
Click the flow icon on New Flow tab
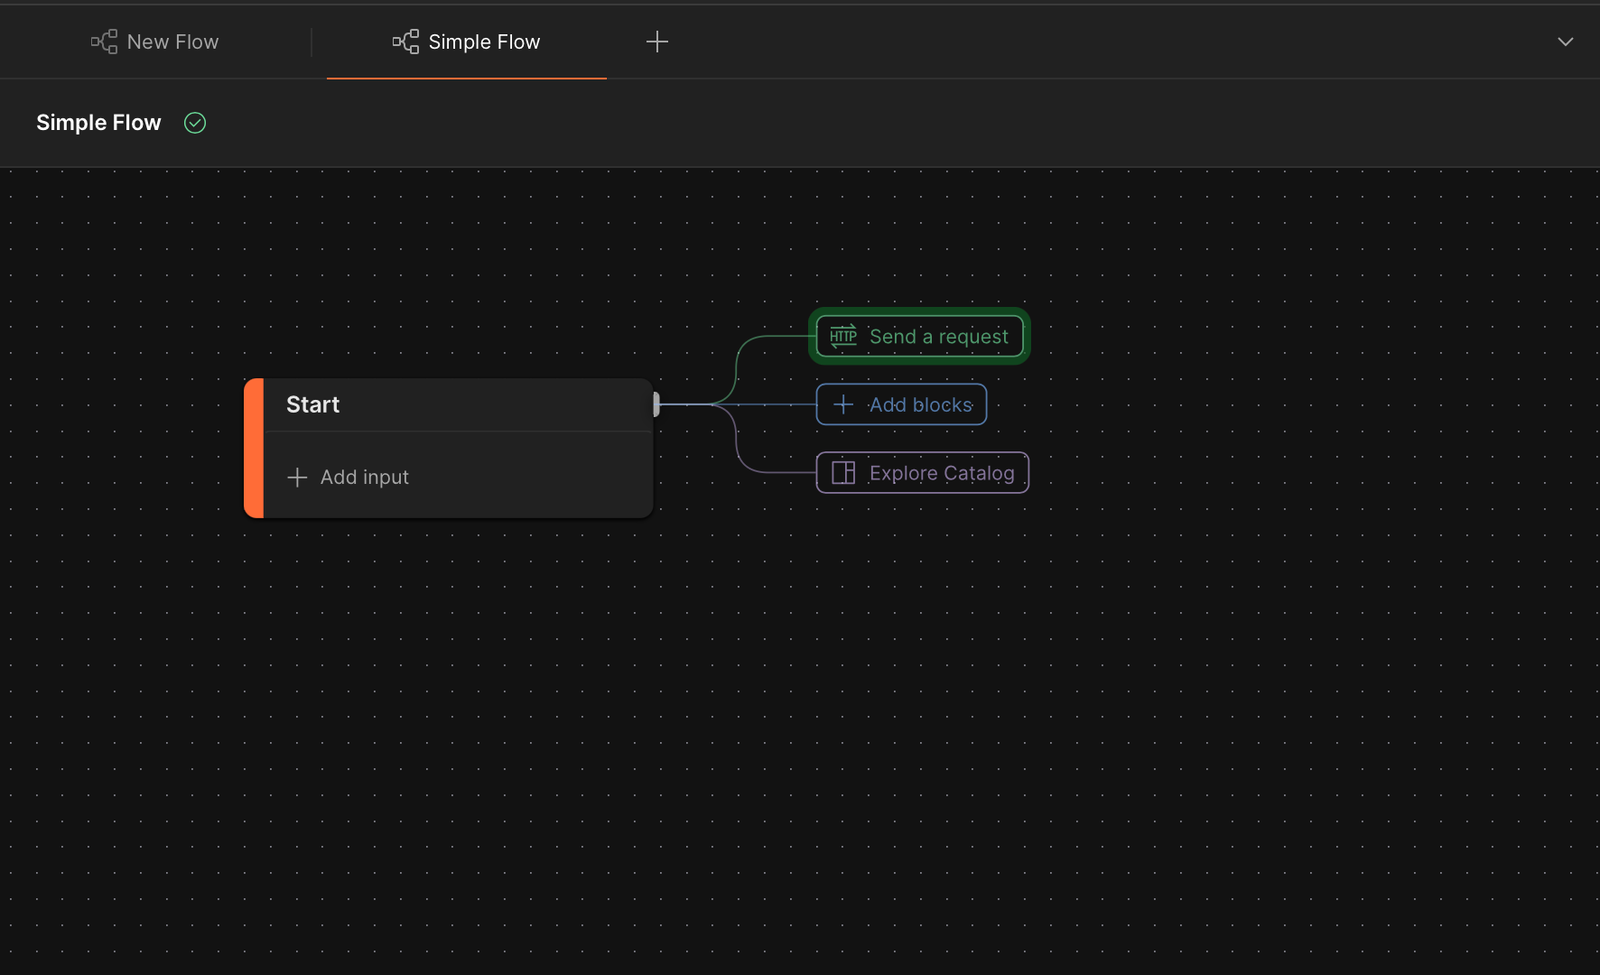pos(104,42)
